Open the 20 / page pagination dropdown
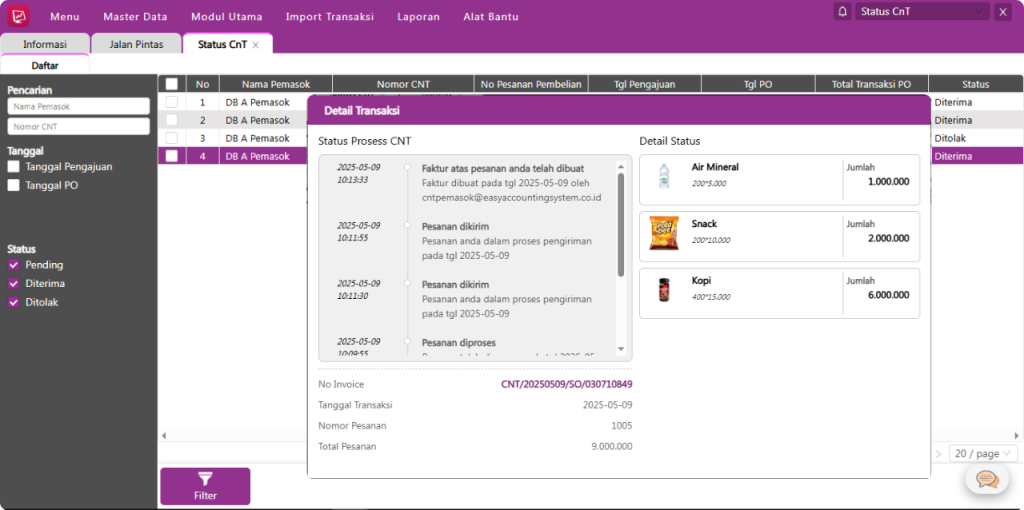 coord(981,453)
